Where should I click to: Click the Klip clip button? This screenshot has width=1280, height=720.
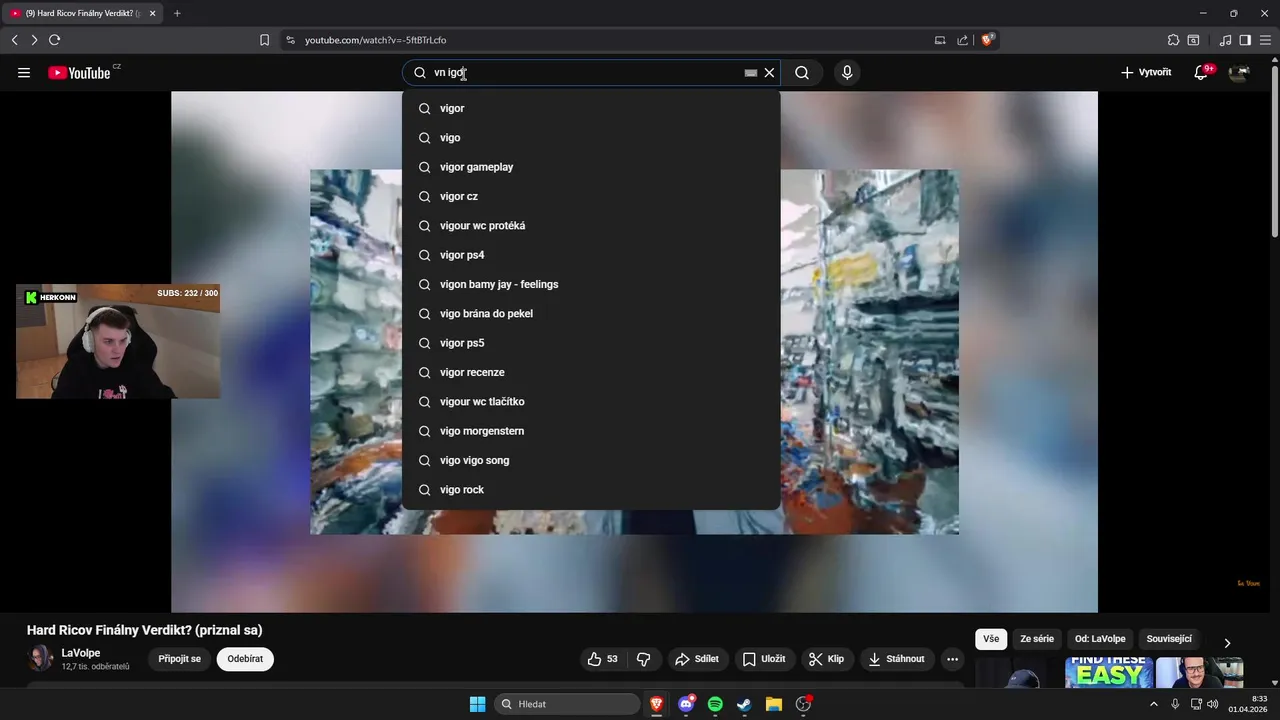pos(826,659)
